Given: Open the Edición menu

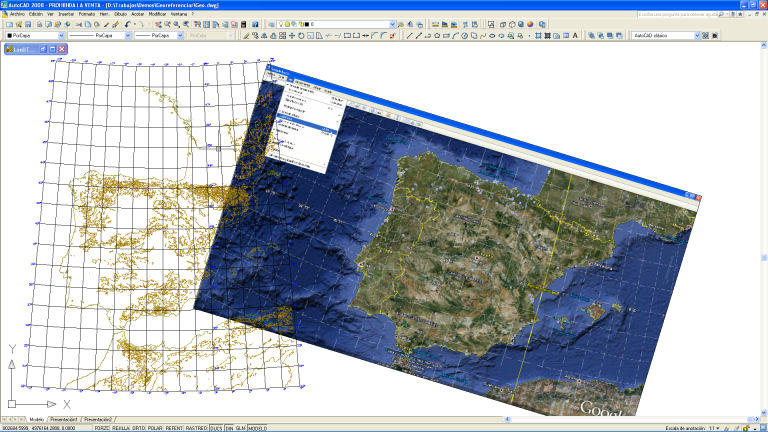Looking at the screenshot, I should (x=36, y=14).
